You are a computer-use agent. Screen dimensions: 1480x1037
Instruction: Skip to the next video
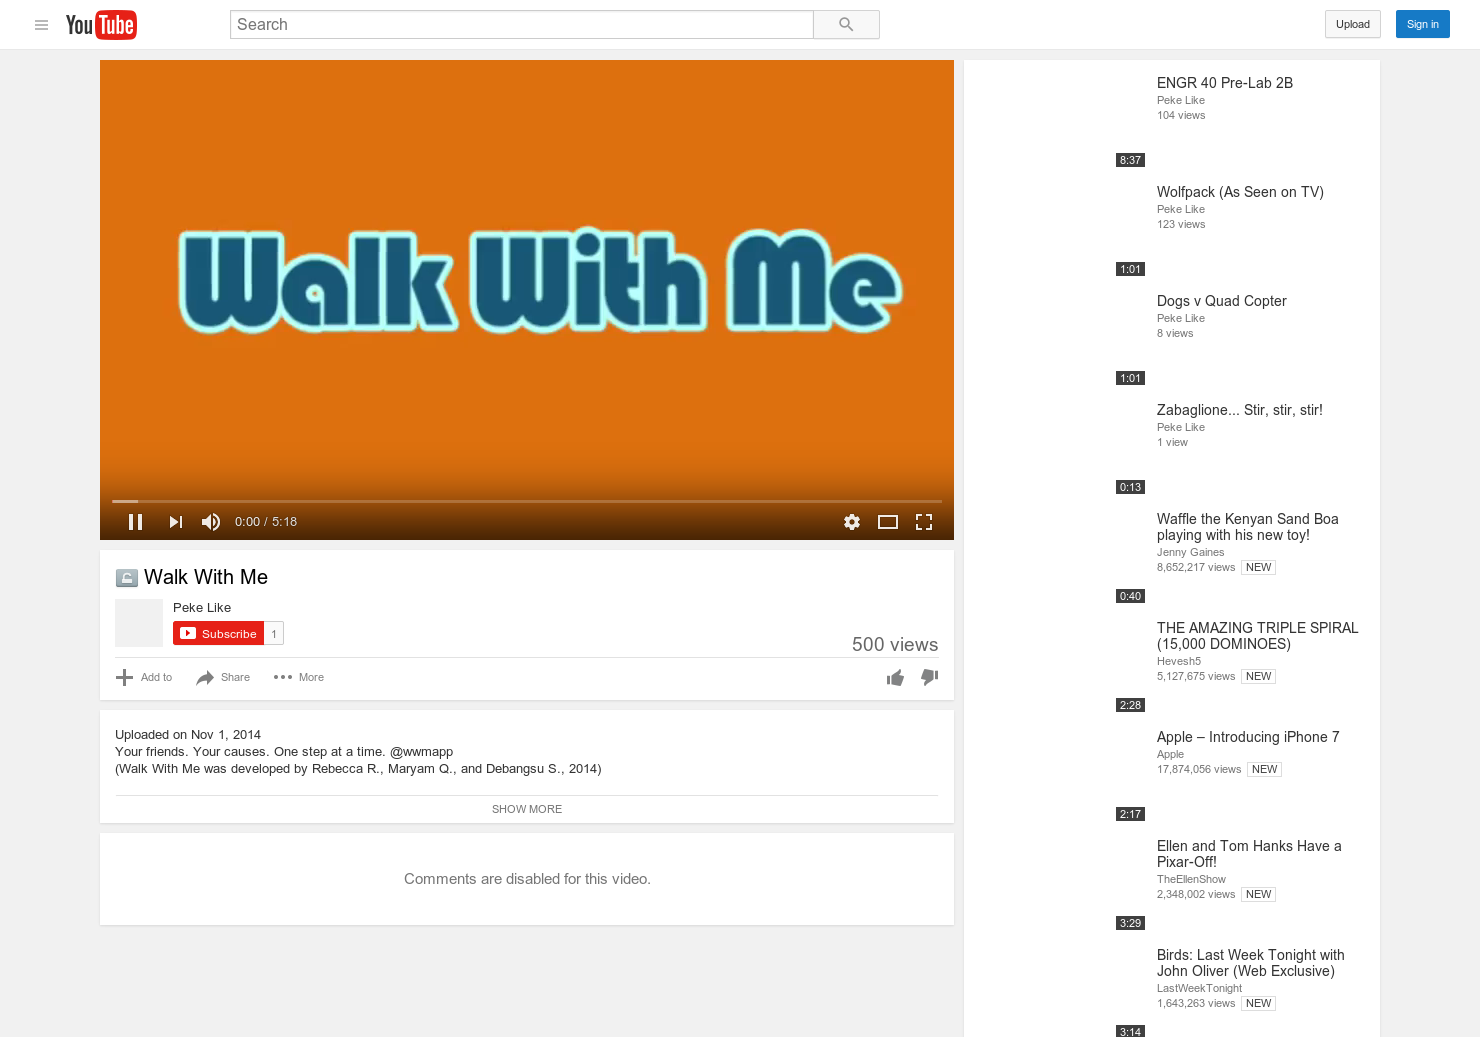[x=175, y=521]
